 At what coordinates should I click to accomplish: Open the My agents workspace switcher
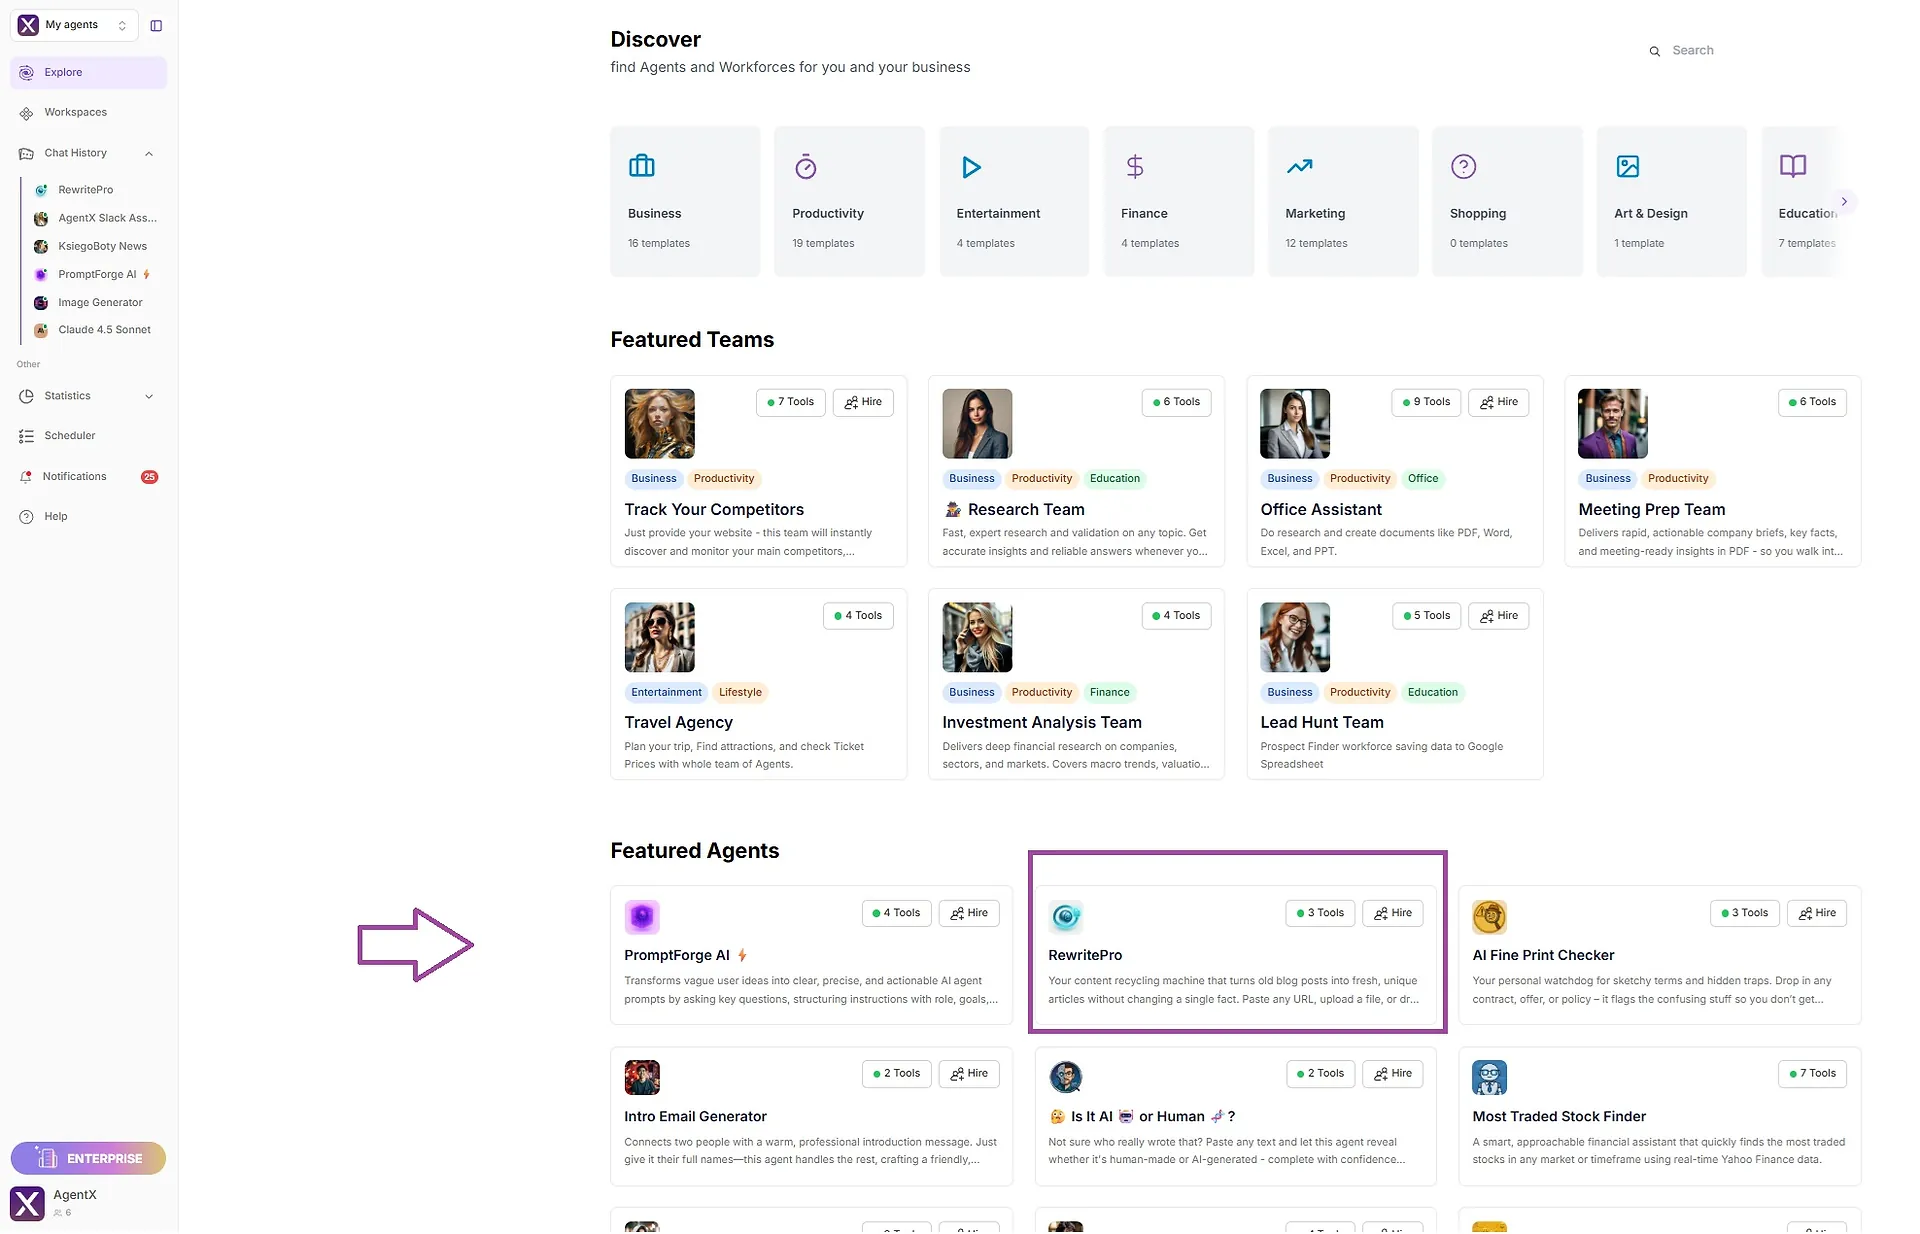coord(74,26)
